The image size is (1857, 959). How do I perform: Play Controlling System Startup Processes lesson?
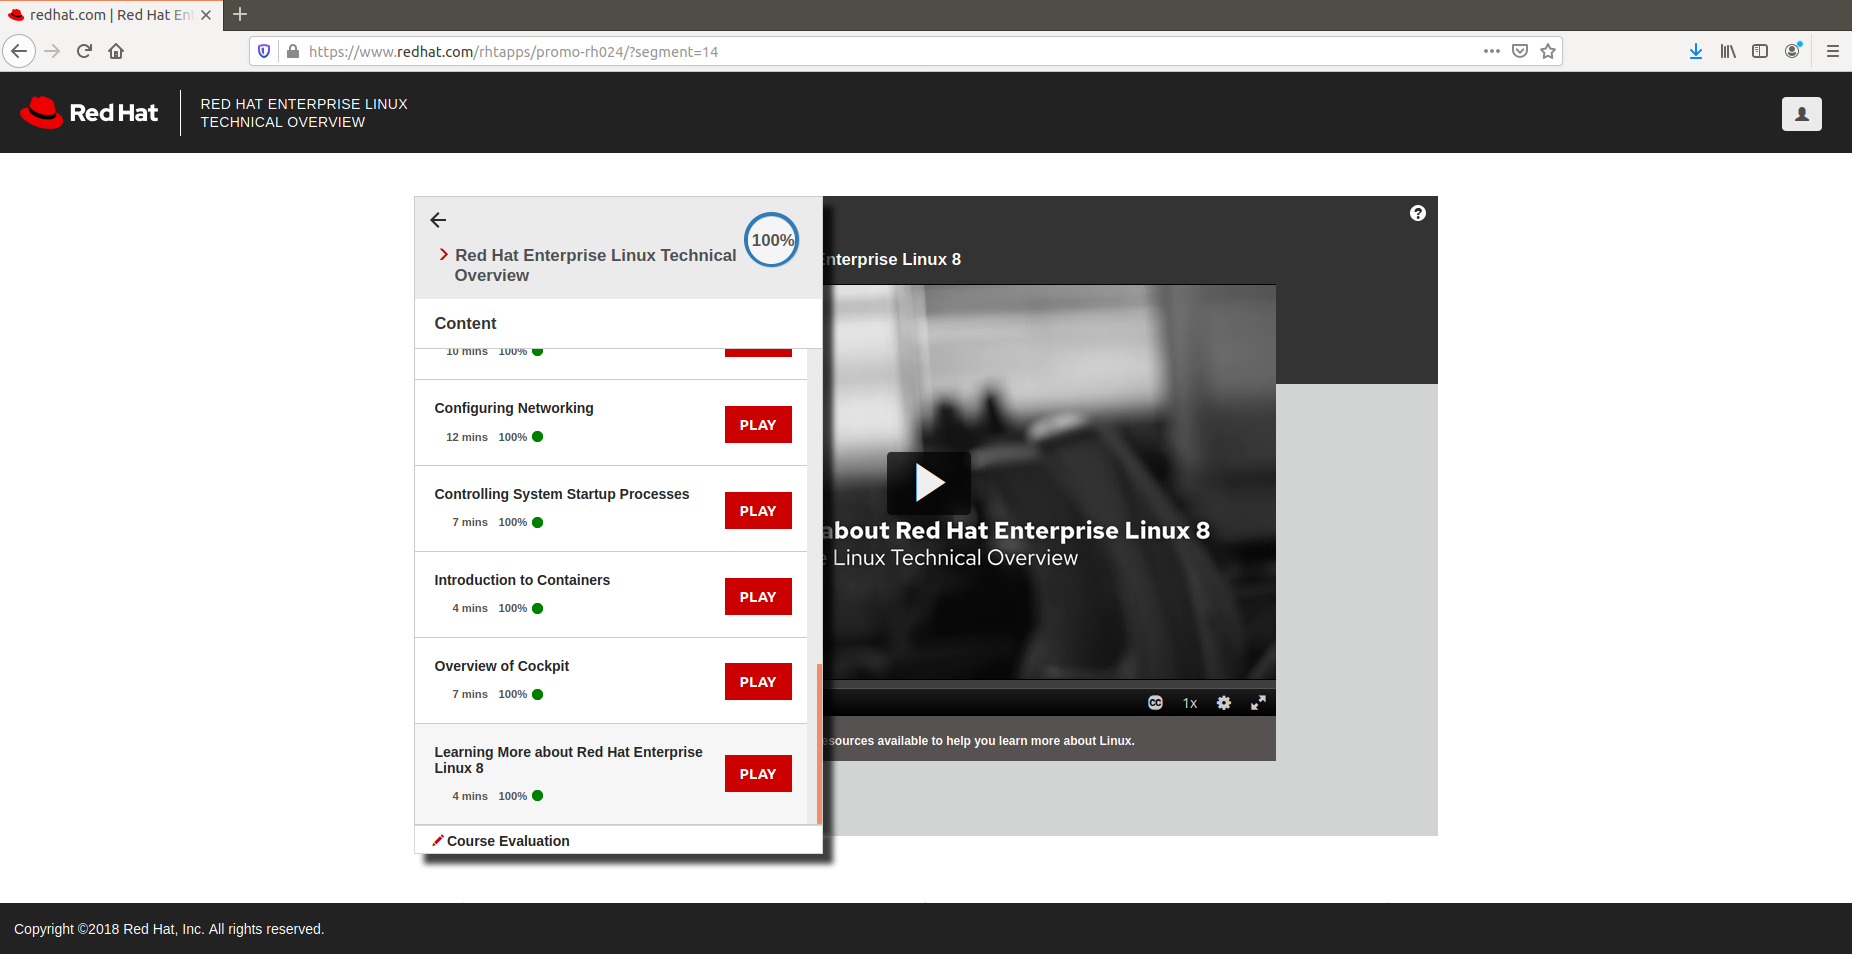(758, 511)
